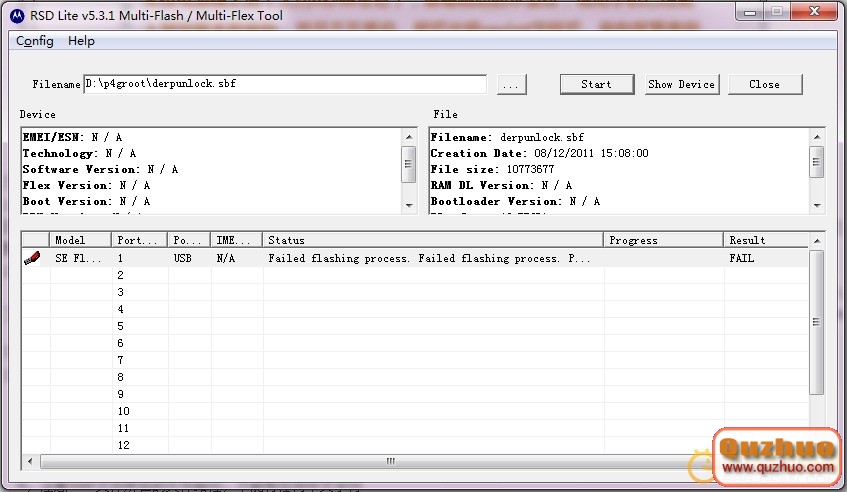This screenshot has height=492, width=847.
Task: Click left arrow of horizontal scrollbar
Action: click(x=30, y=461)
